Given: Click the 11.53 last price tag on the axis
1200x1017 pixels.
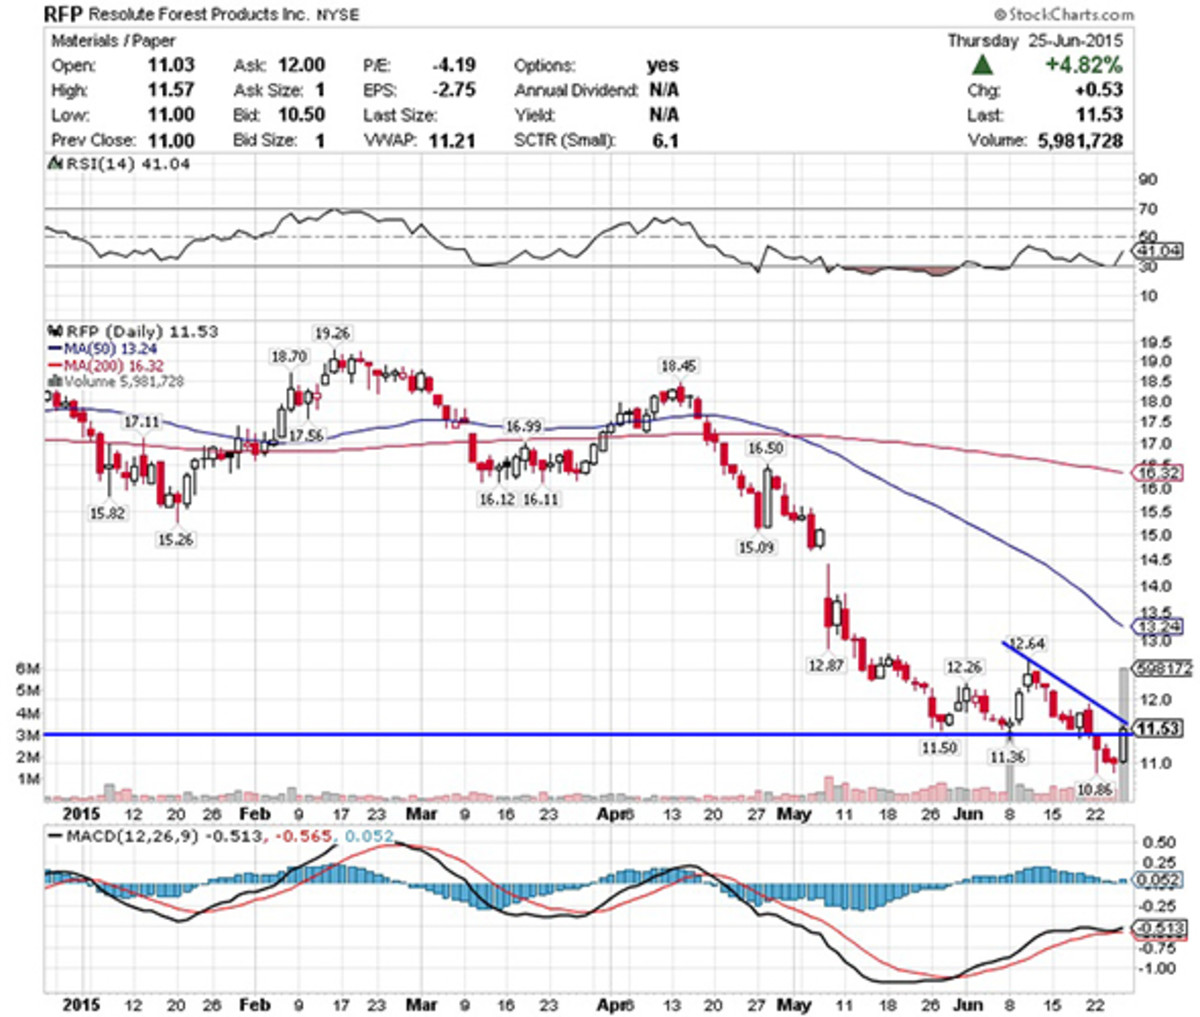Looking at the screenshot, I should point(1157,728).
